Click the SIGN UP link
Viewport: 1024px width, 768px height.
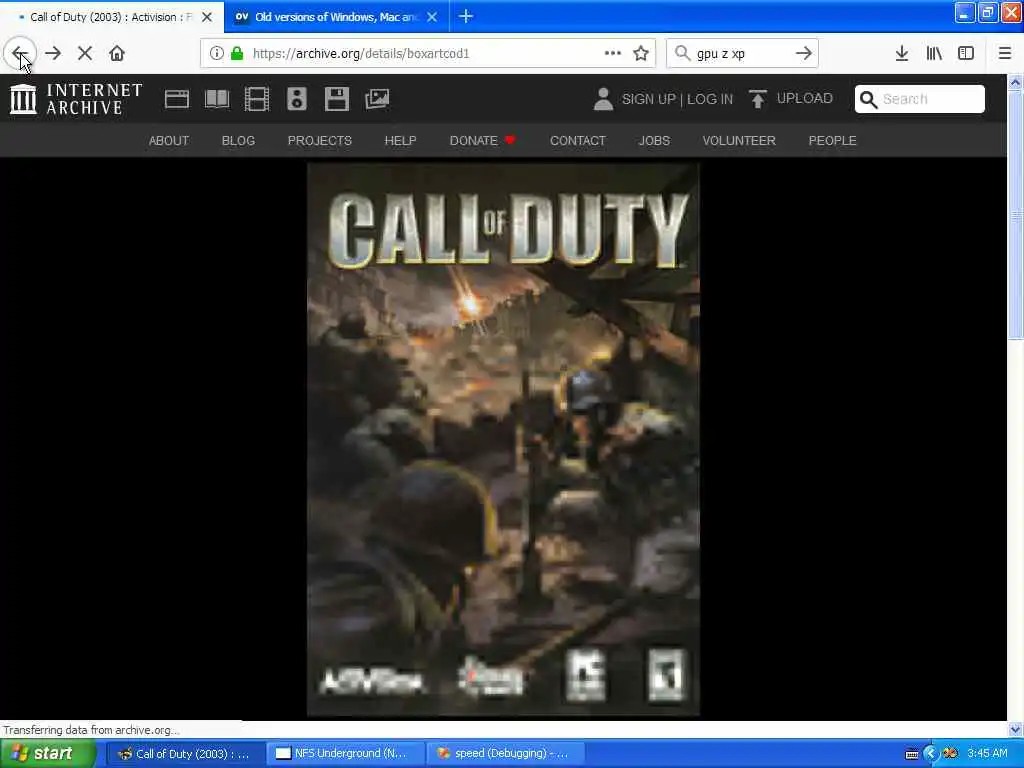coord(648,99)
